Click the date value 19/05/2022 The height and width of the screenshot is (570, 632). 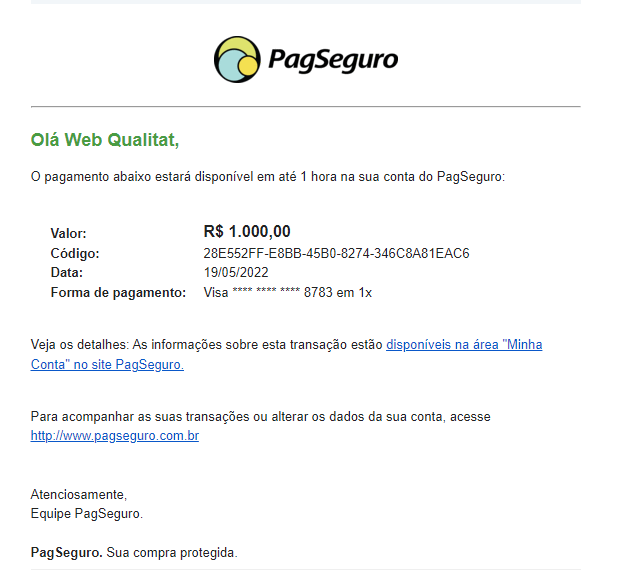[236, 273]
